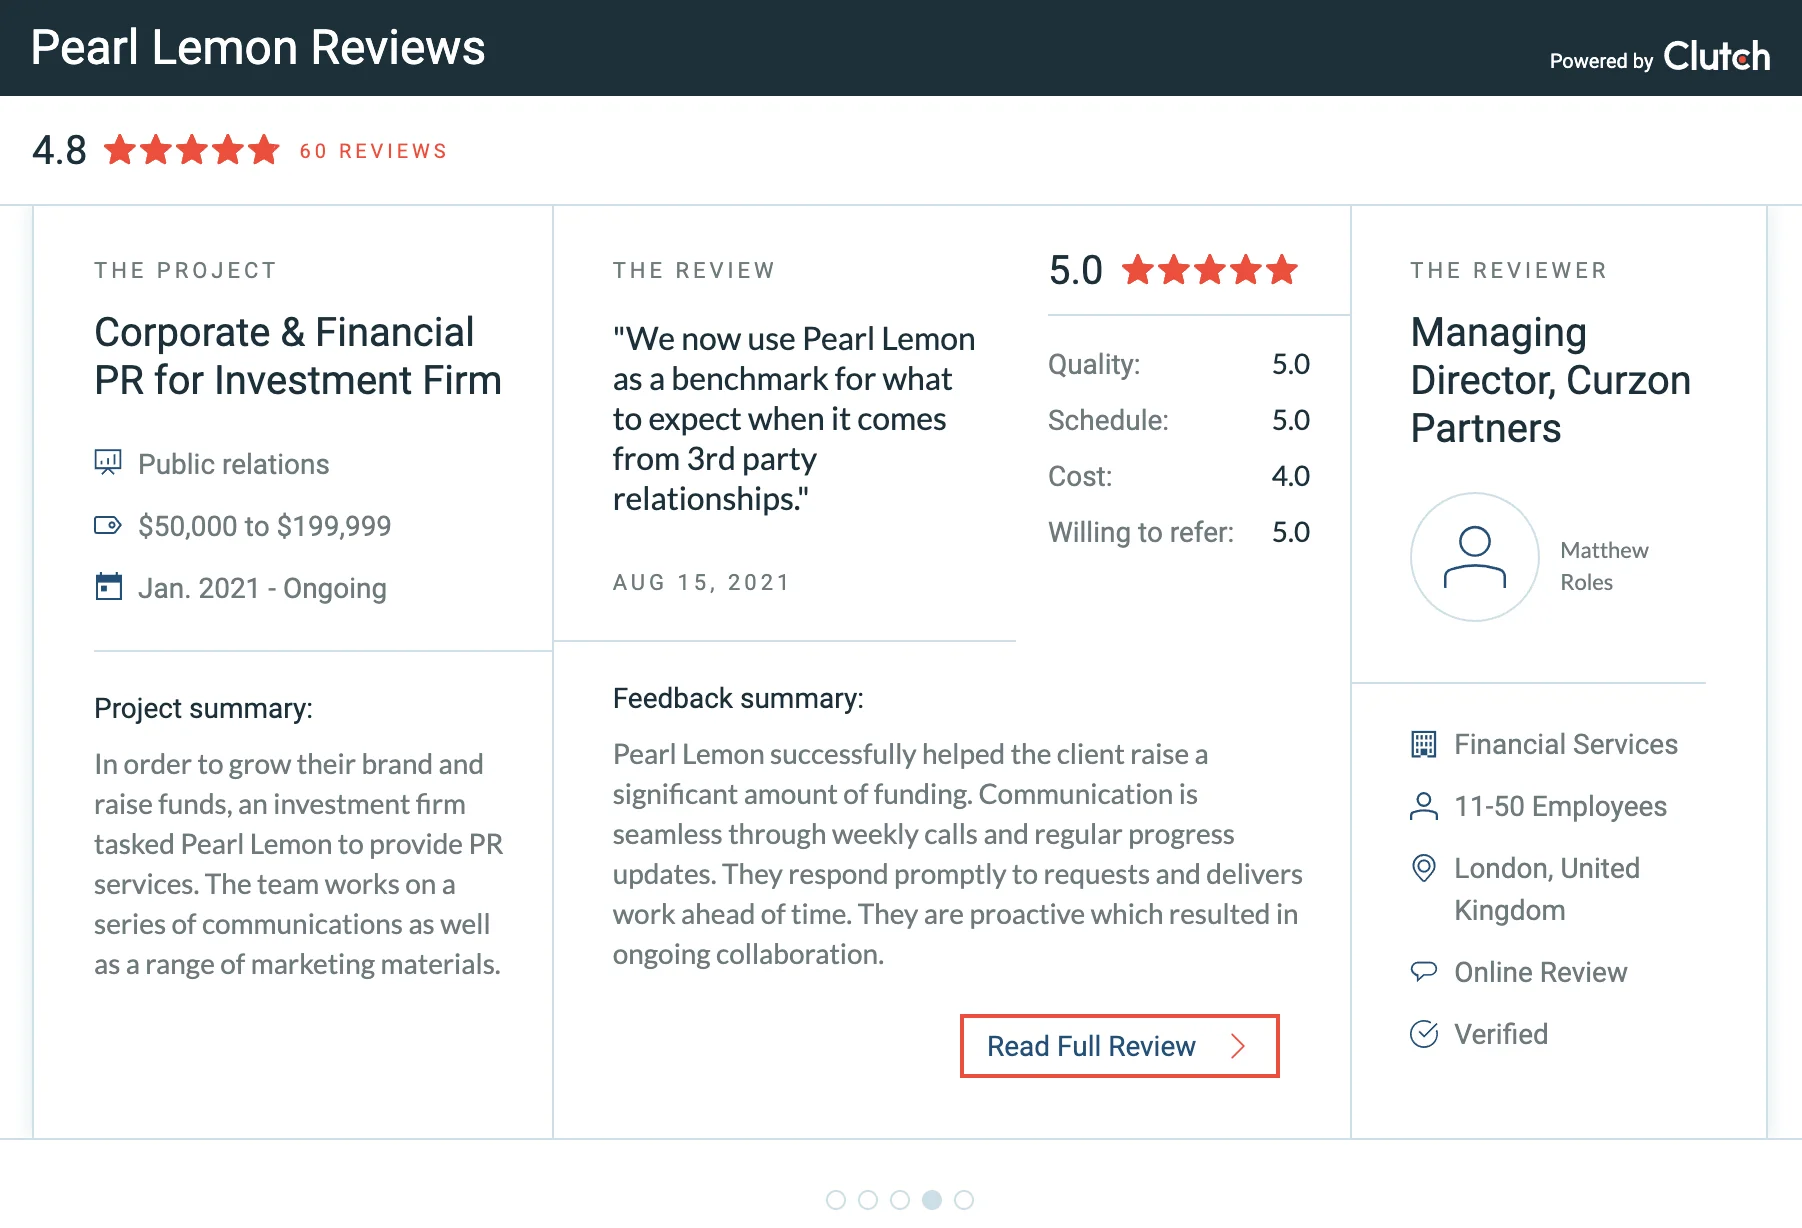Viewport: 1802px width, 1228px height.
Task: Click the feedback summary paragraph text
Action: coord(958,854)
